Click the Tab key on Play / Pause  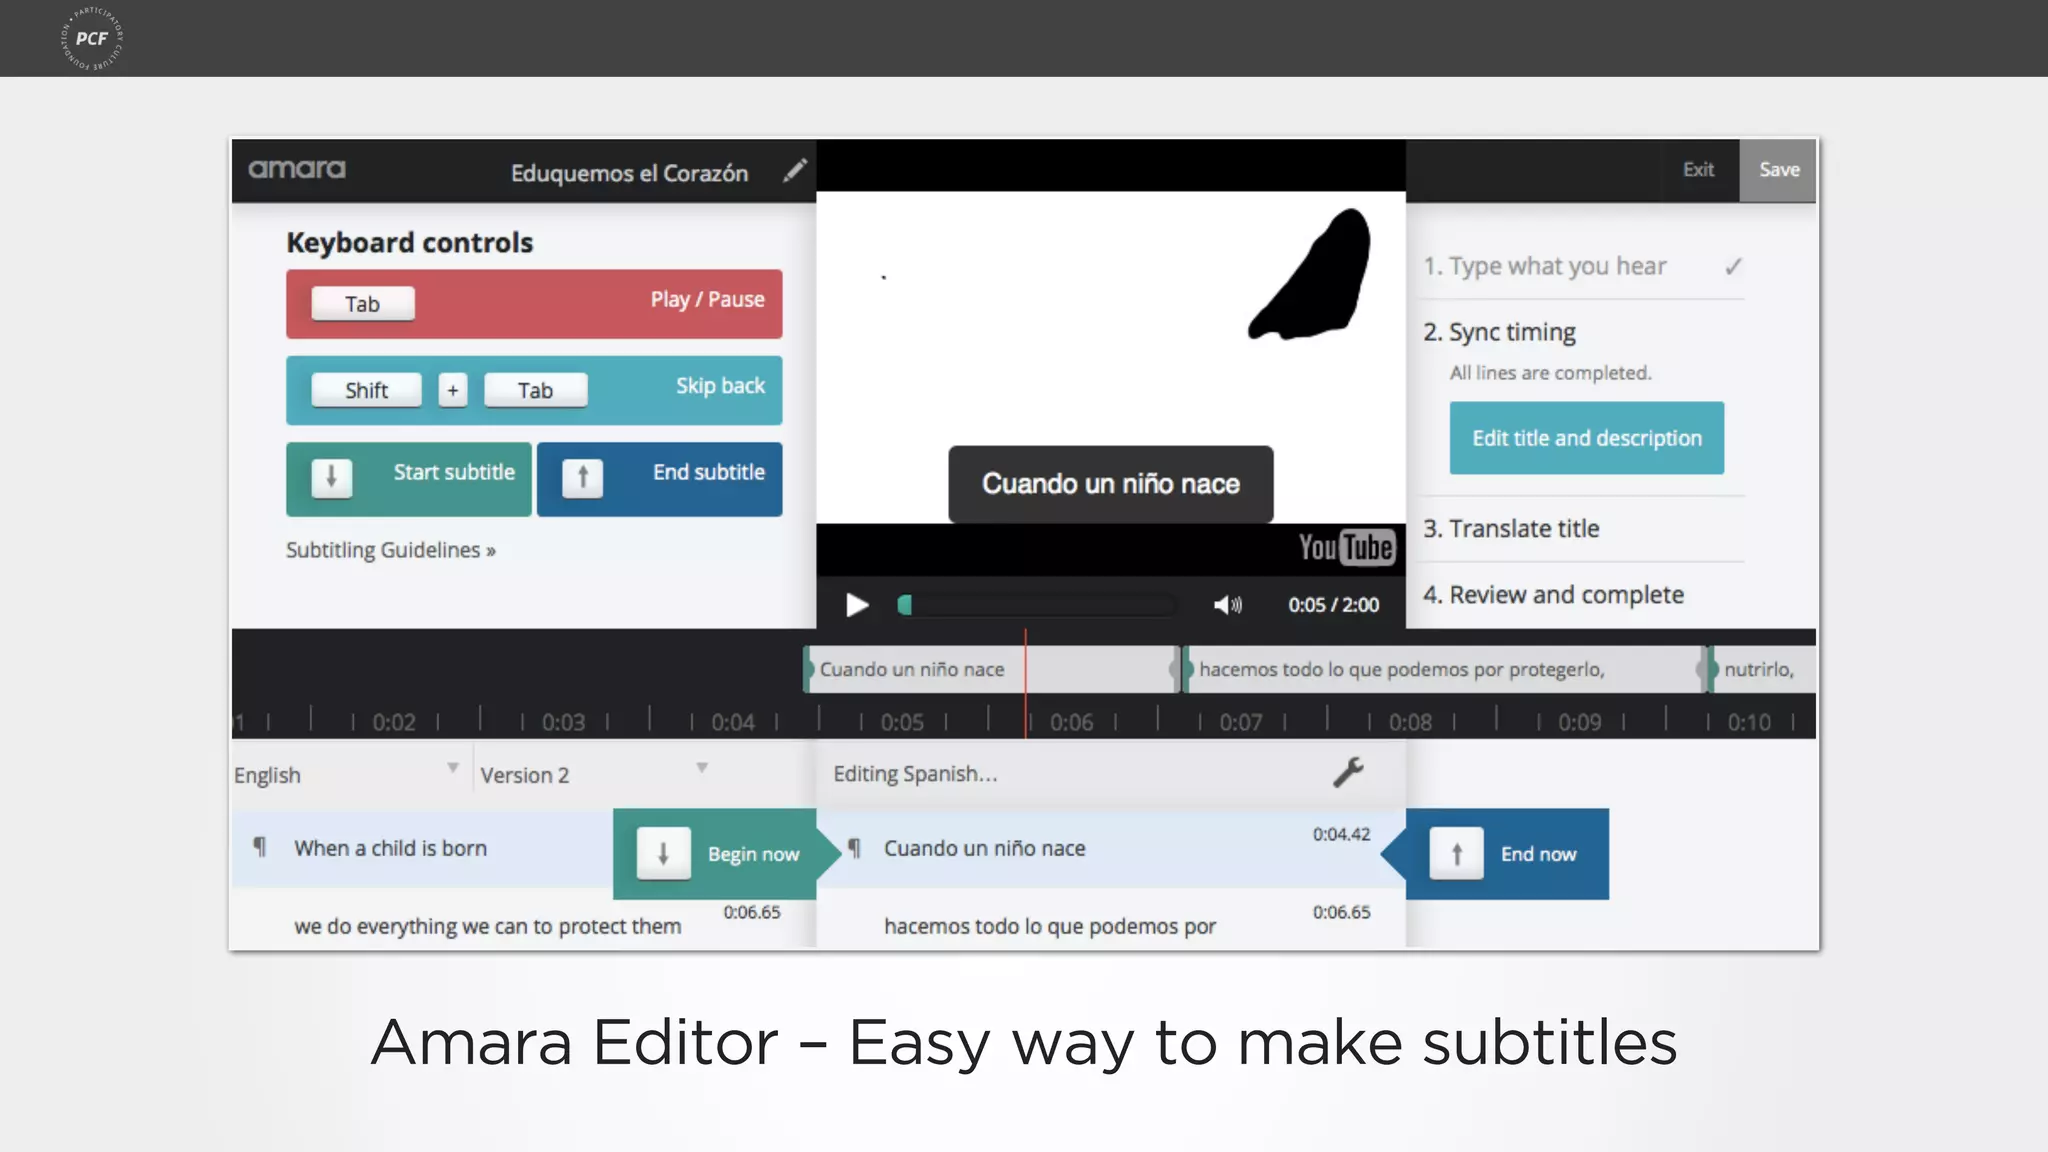[362, 304]
